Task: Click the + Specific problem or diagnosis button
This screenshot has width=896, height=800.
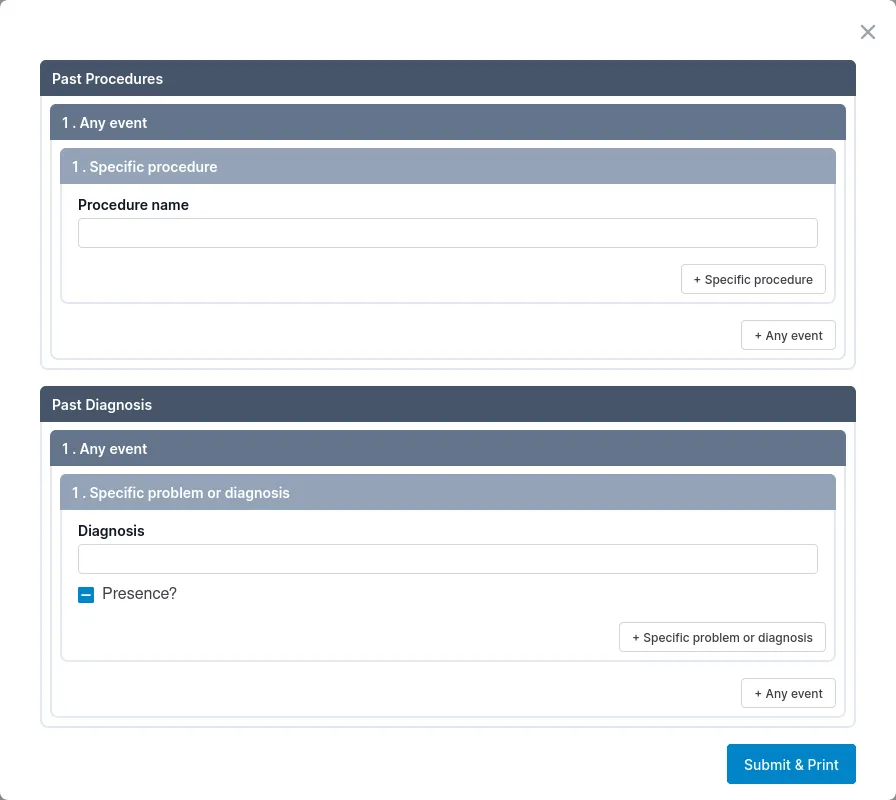Action: tap(722, 637)
